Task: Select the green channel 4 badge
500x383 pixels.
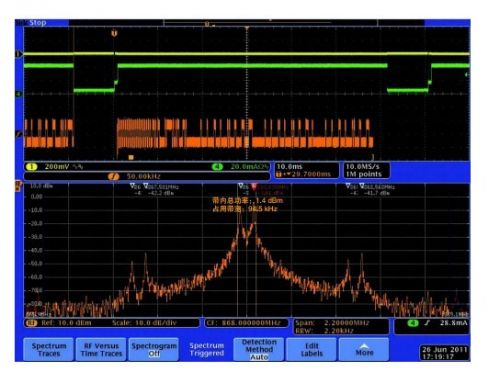Action: (x=217, y=167)
